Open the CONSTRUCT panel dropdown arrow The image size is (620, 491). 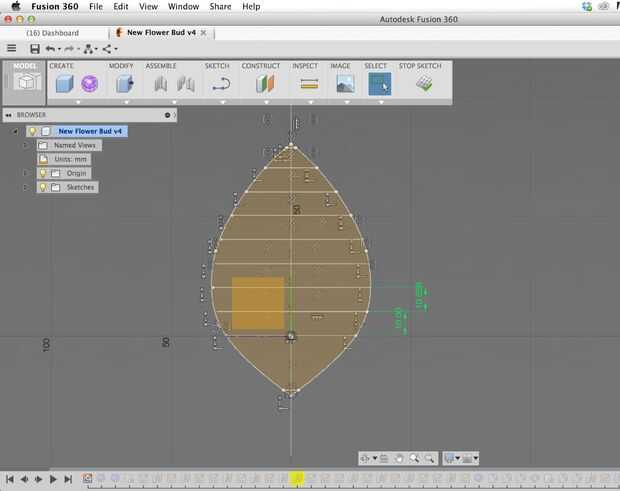coord(267,102)
